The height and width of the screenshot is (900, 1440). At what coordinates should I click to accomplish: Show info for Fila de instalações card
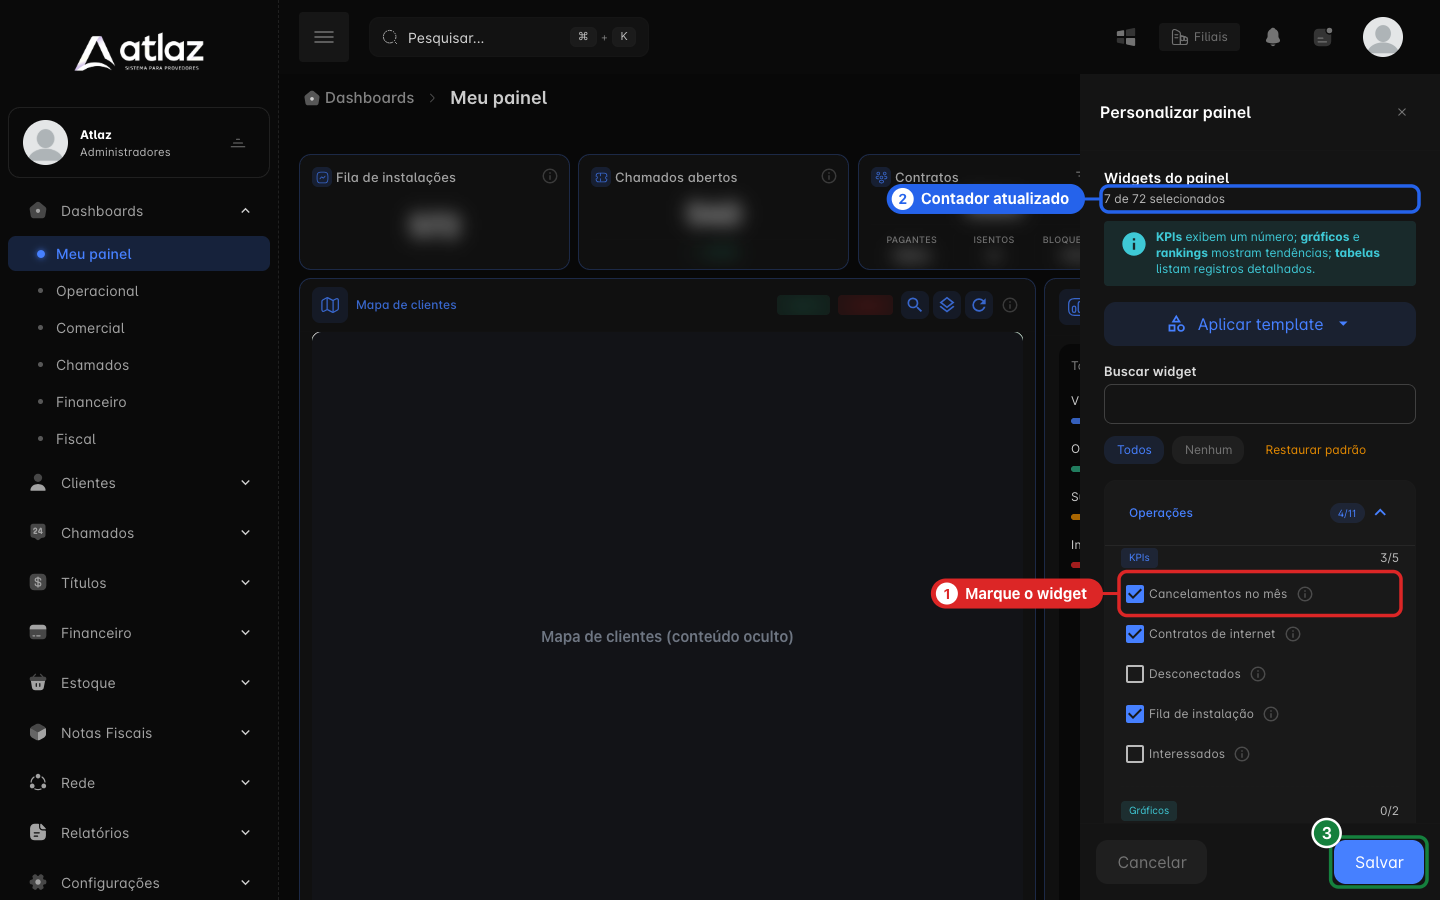[550, 176]
